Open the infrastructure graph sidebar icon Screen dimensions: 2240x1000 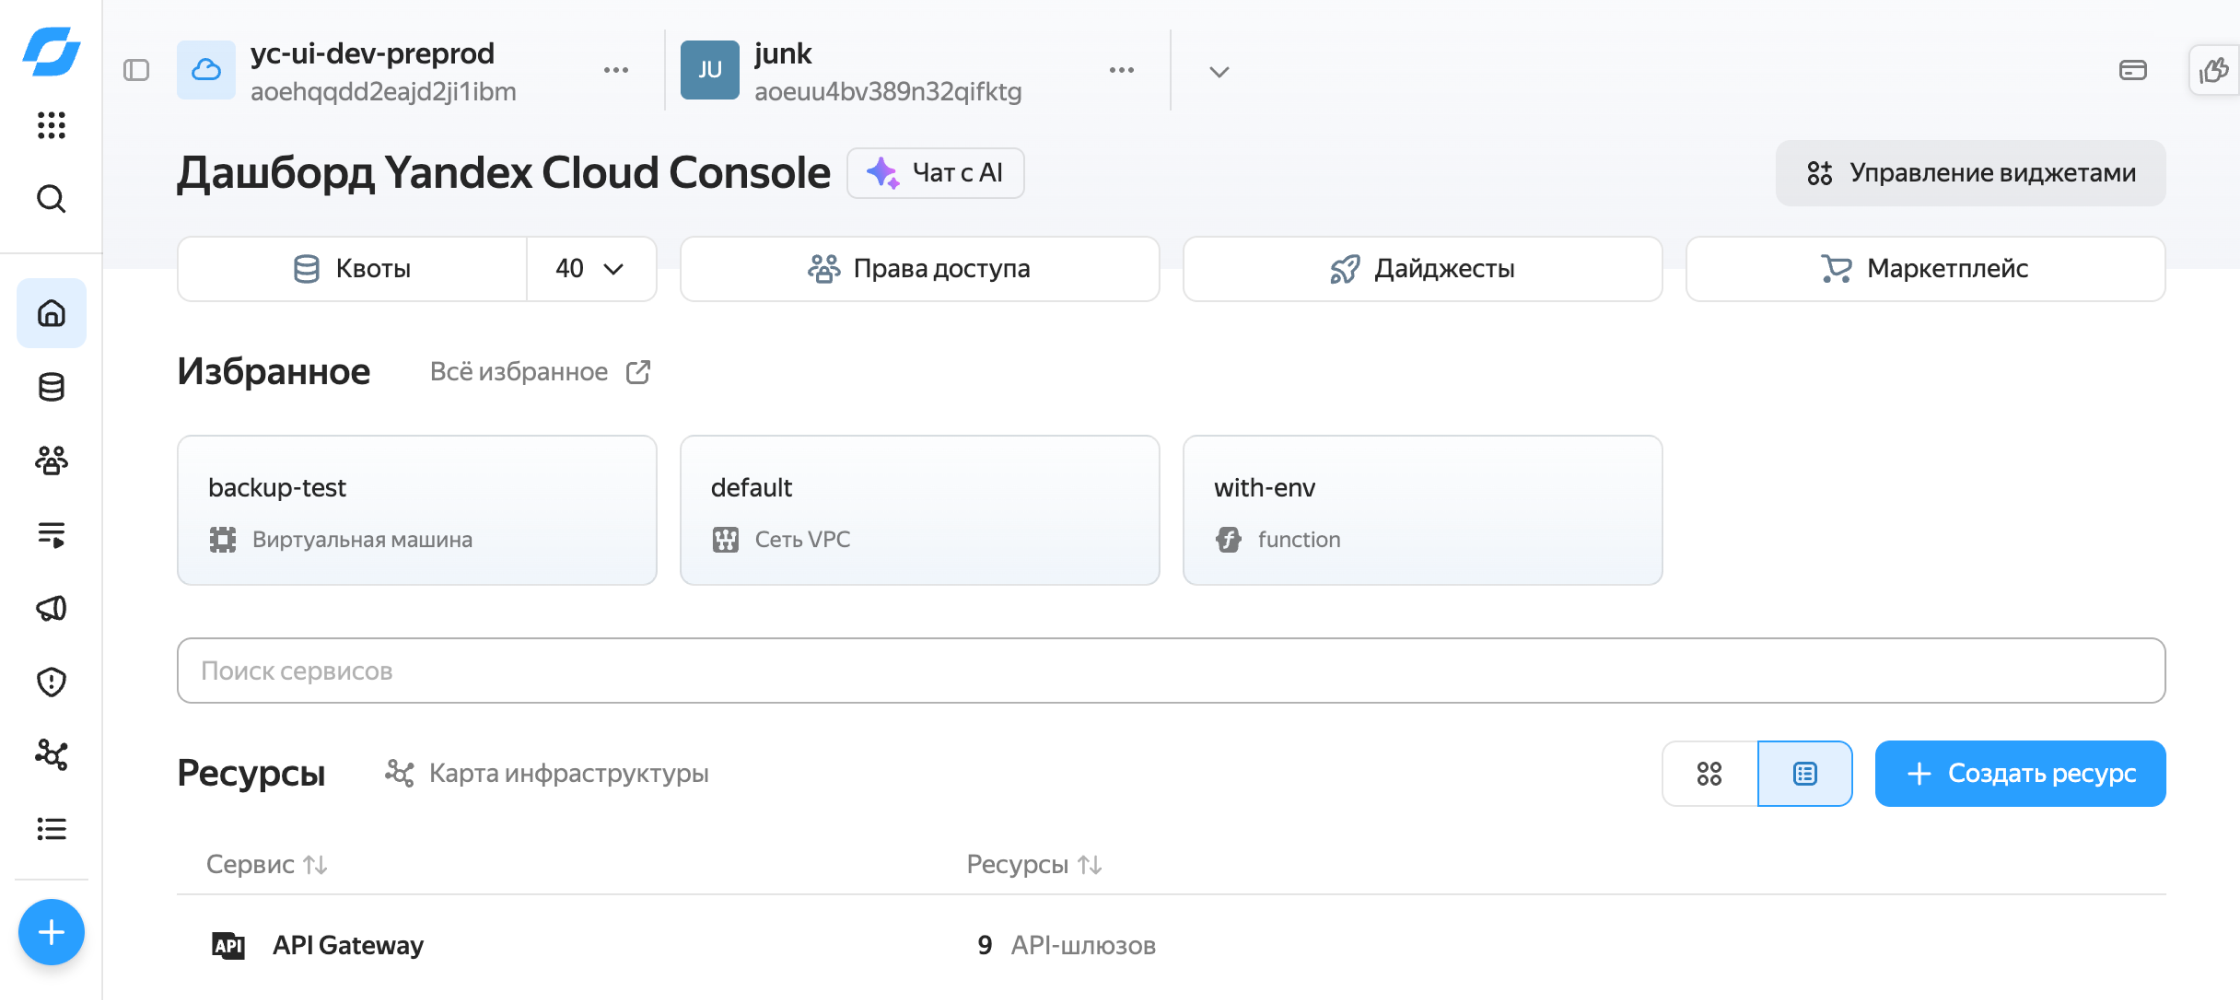[51, 755]
